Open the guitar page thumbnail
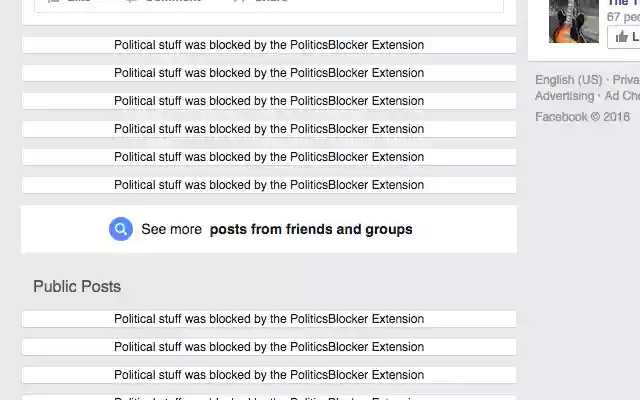This screenshot has width=640, height=400. click(573, 20)
